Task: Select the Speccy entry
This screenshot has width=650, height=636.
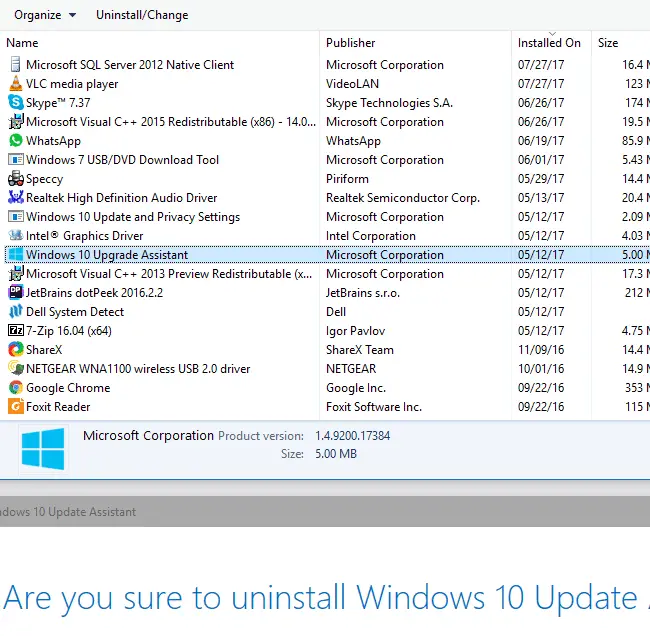Action: pyautogui.click(x=44, y=179)
